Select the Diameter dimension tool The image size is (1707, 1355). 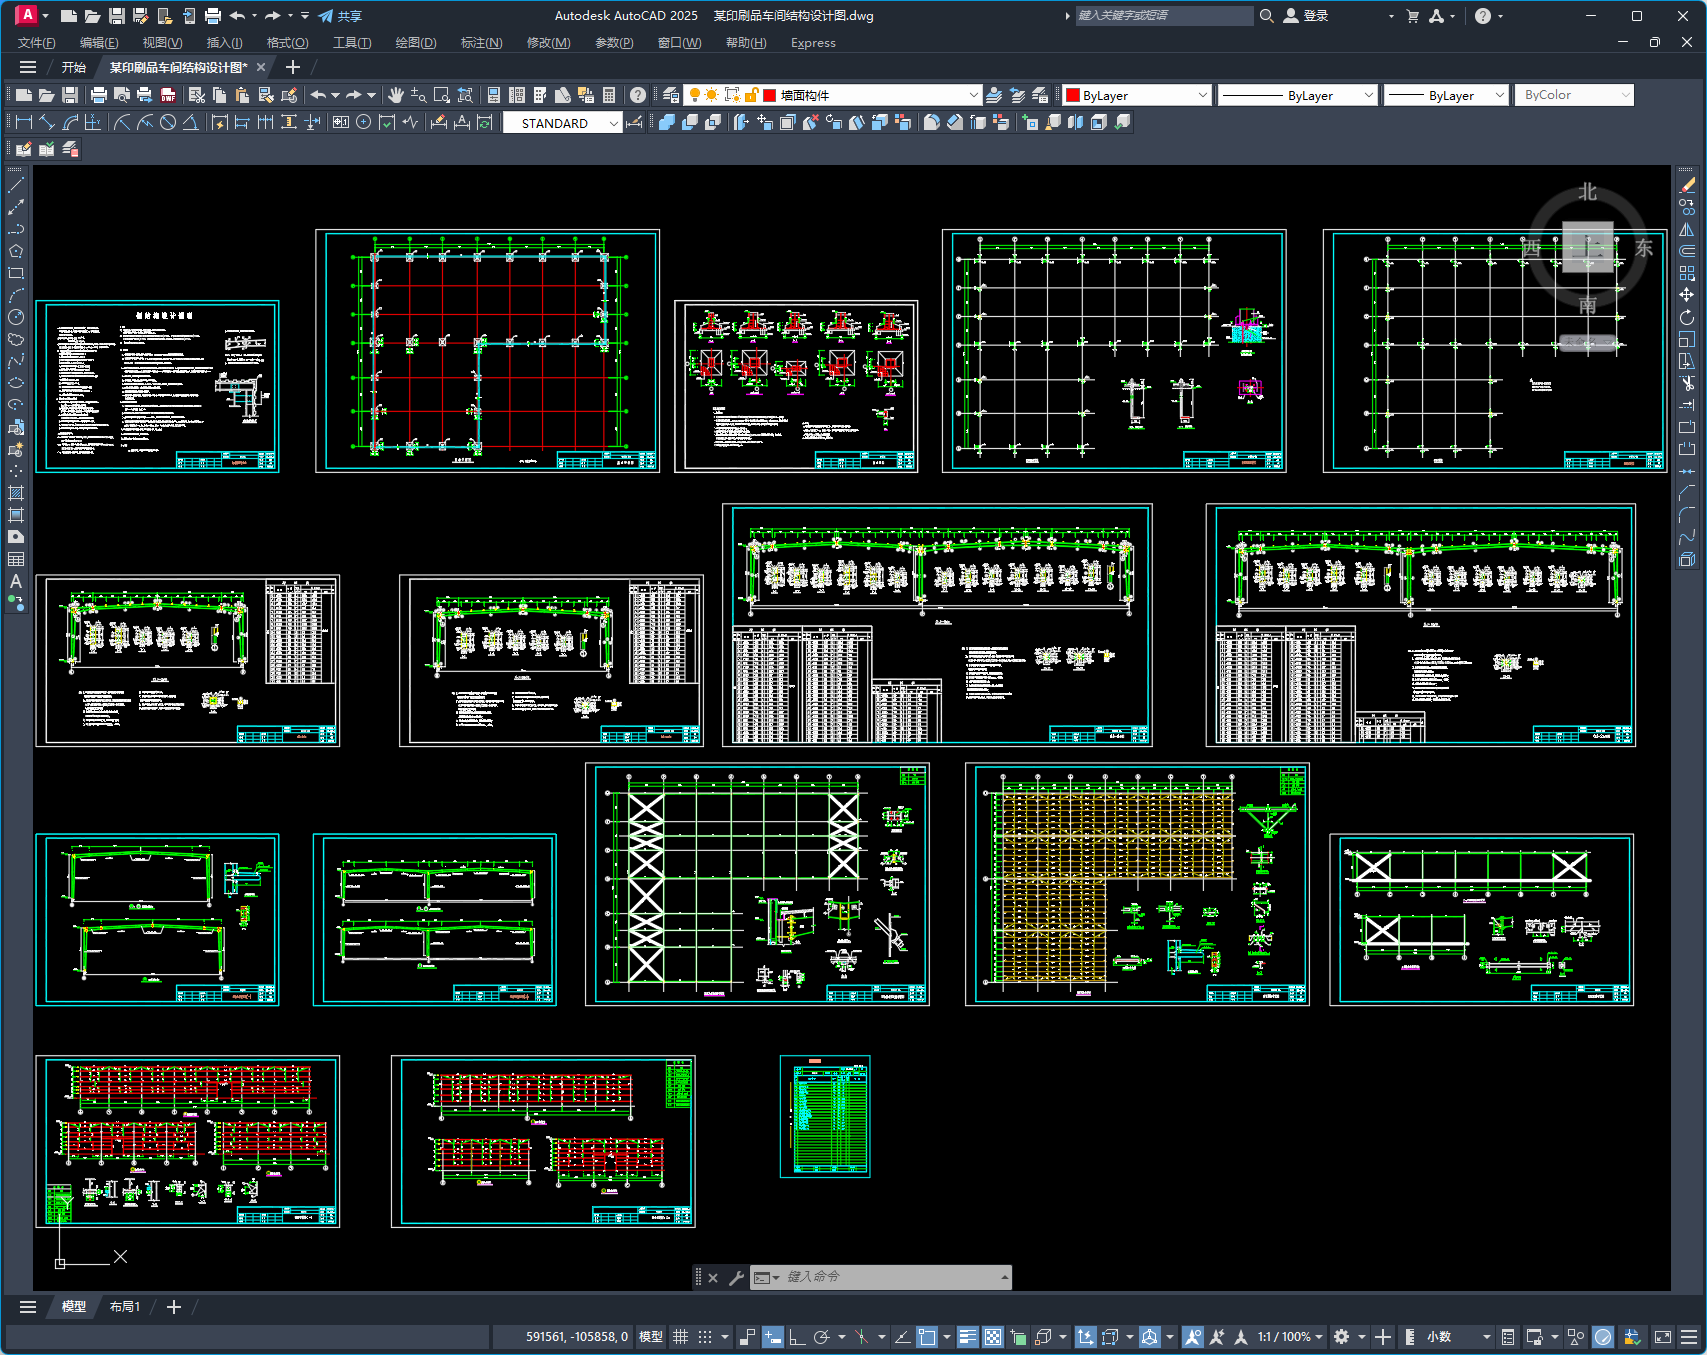pos(168,122)
